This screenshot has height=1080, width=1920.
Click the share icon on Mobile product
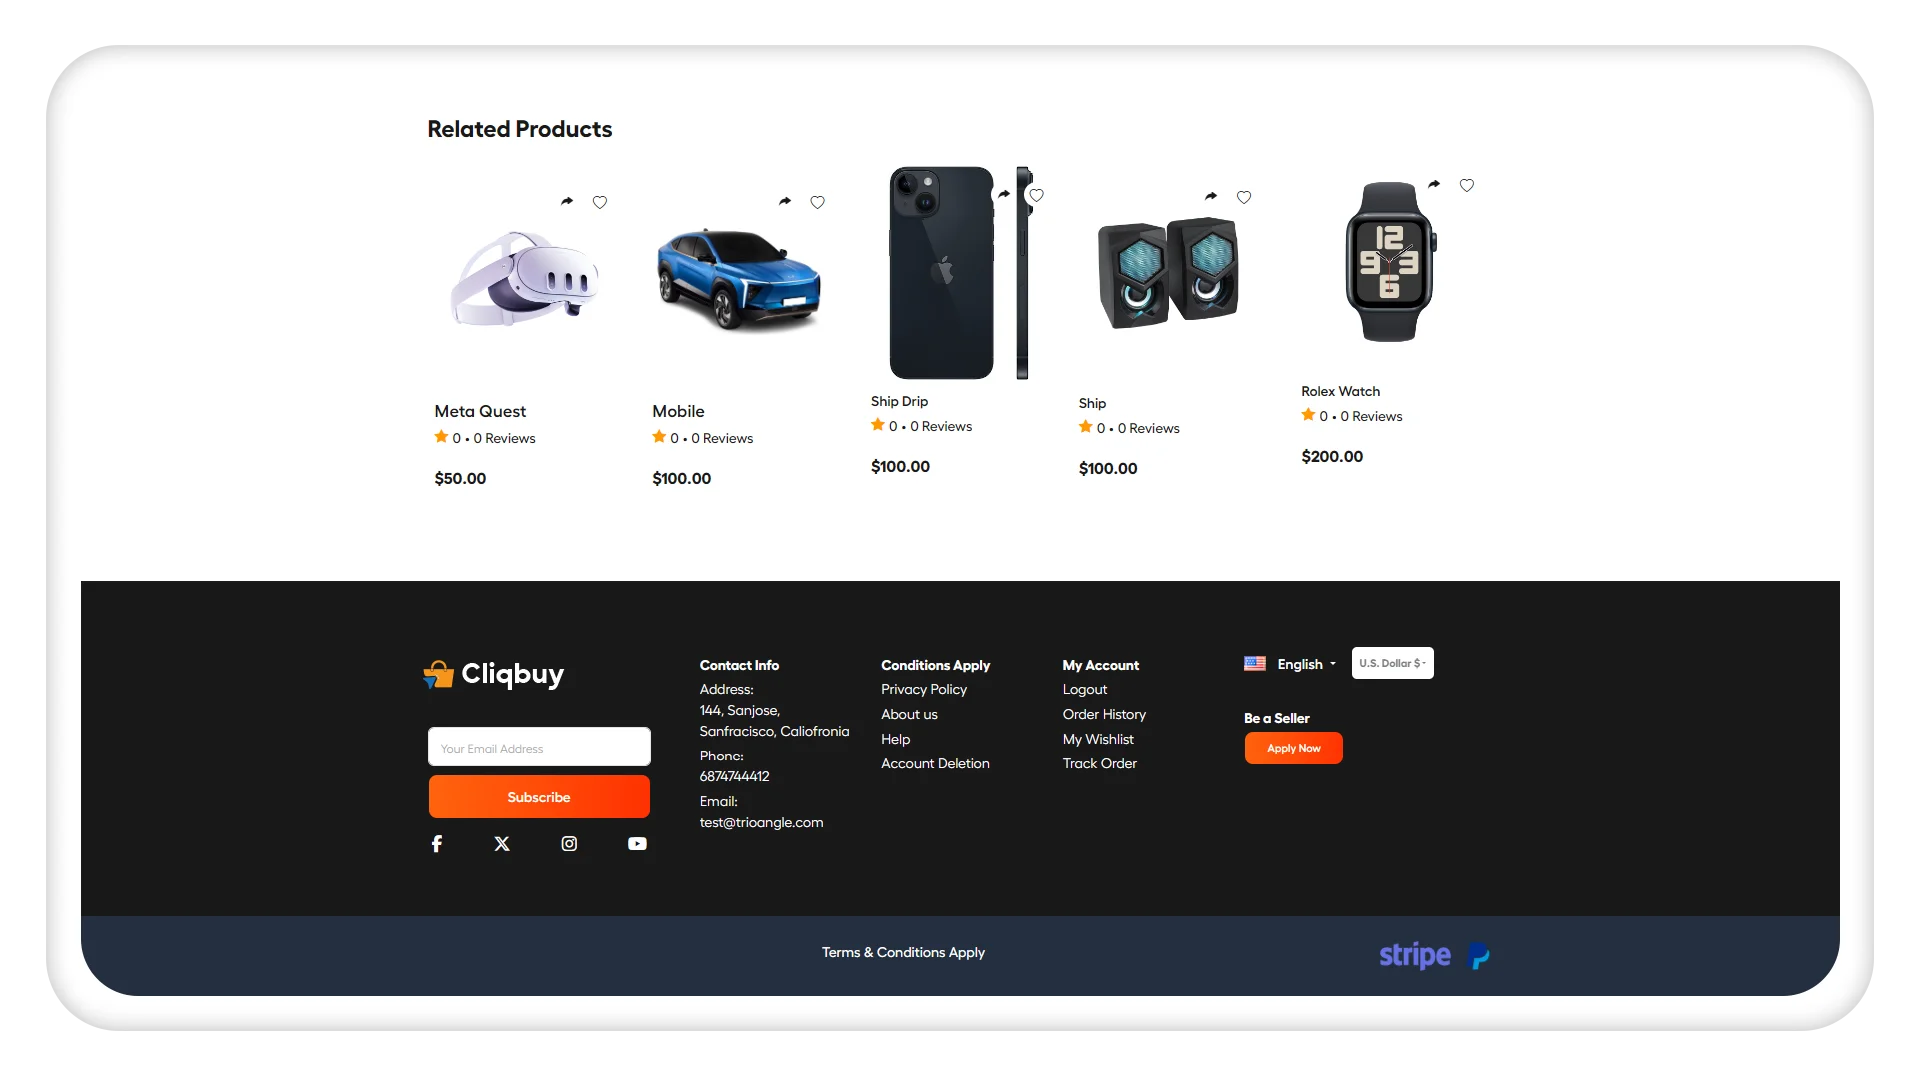[x=786, y=200]
